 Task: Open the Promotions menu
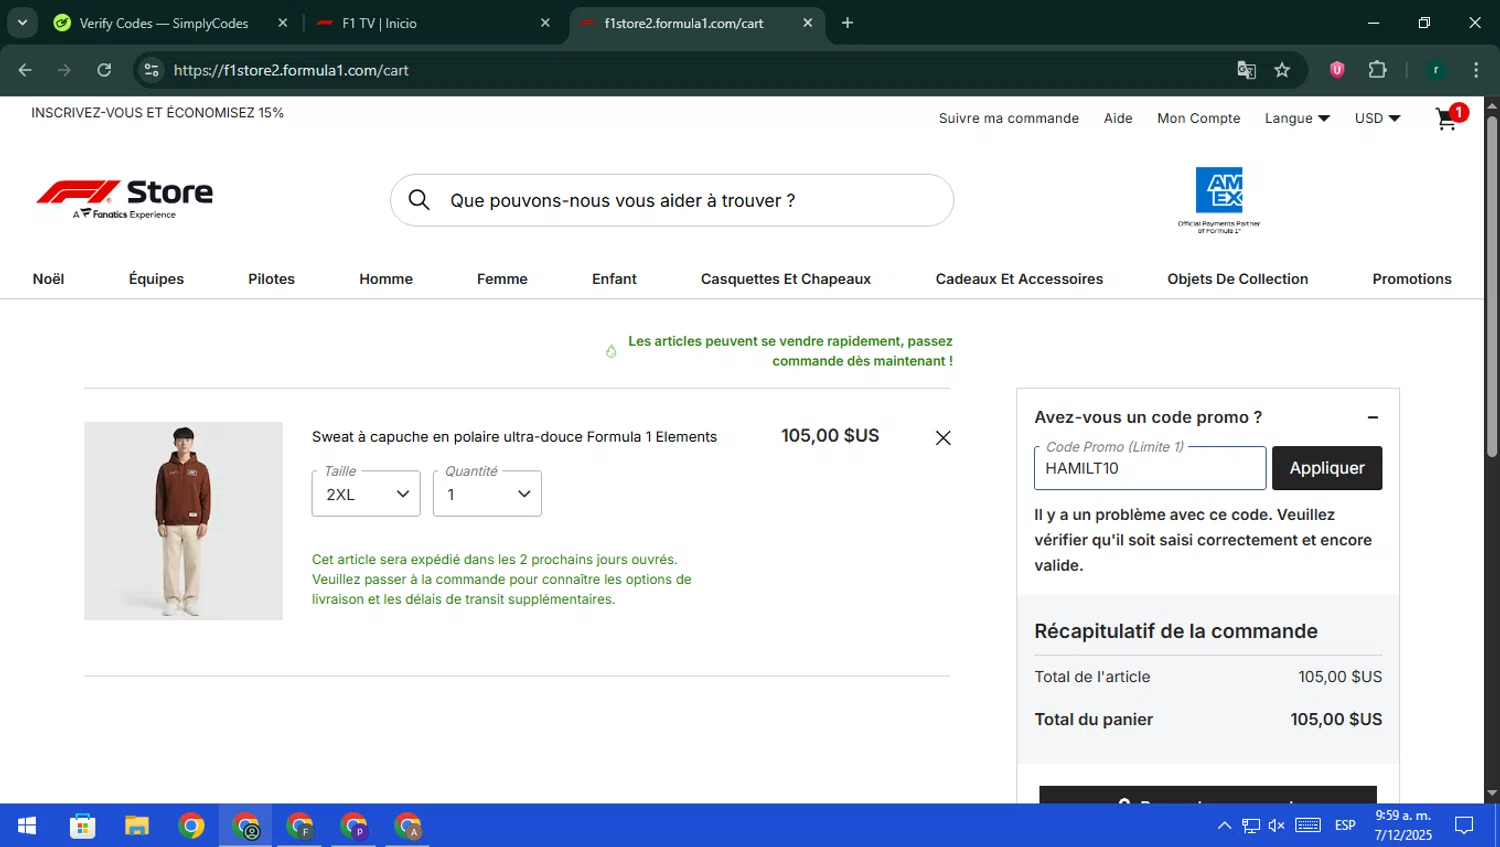(x=1412, y=279)
